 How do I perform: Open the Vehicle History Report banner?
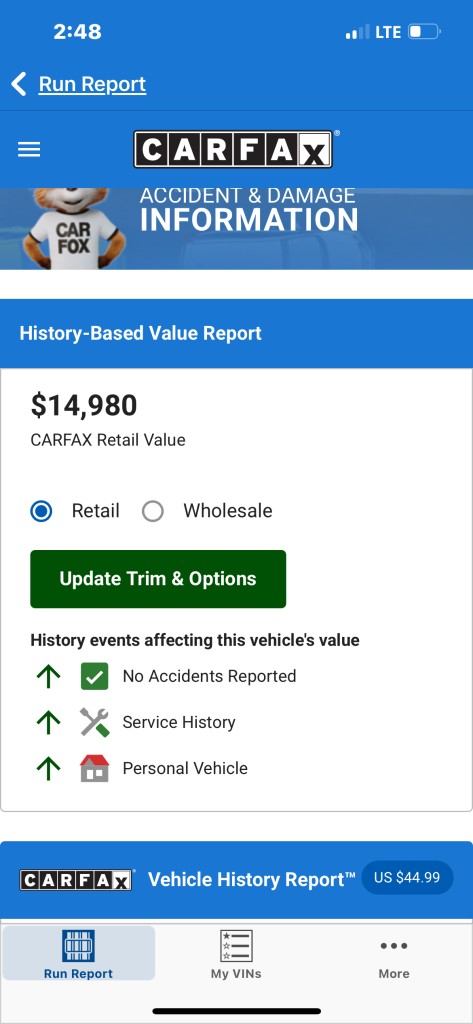coord(236,880)
